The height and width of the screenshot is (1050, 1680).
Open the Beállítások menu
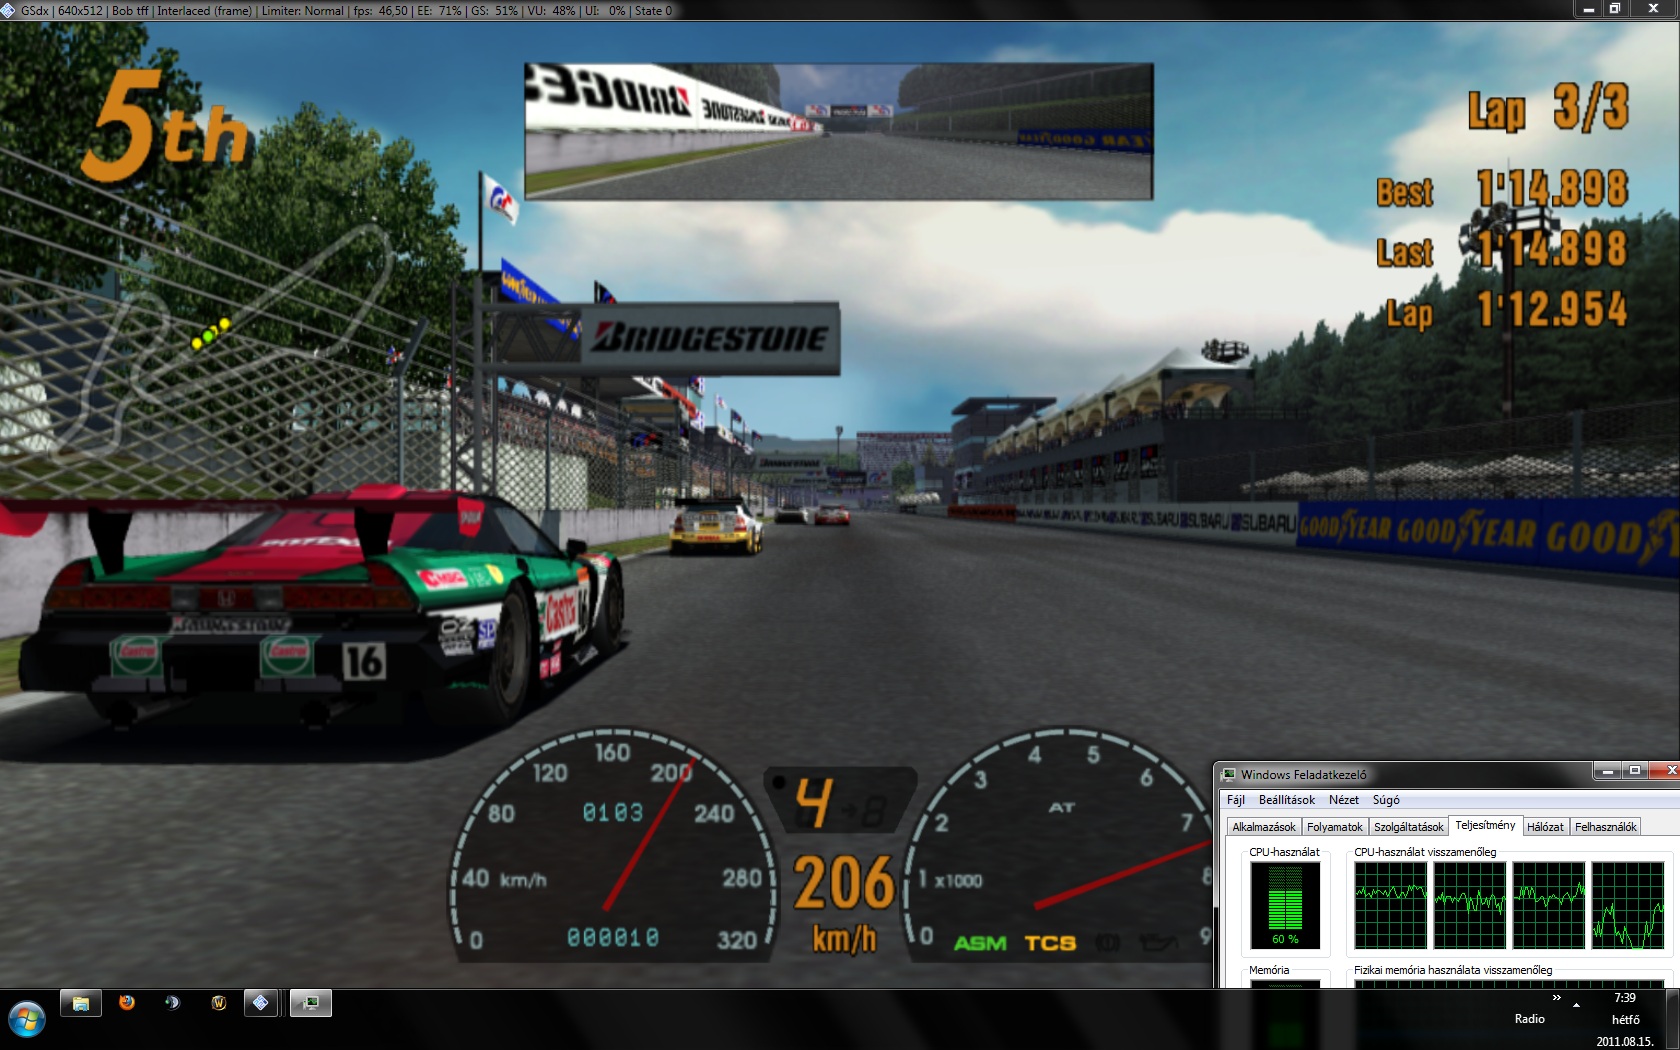pos(1287,800)
